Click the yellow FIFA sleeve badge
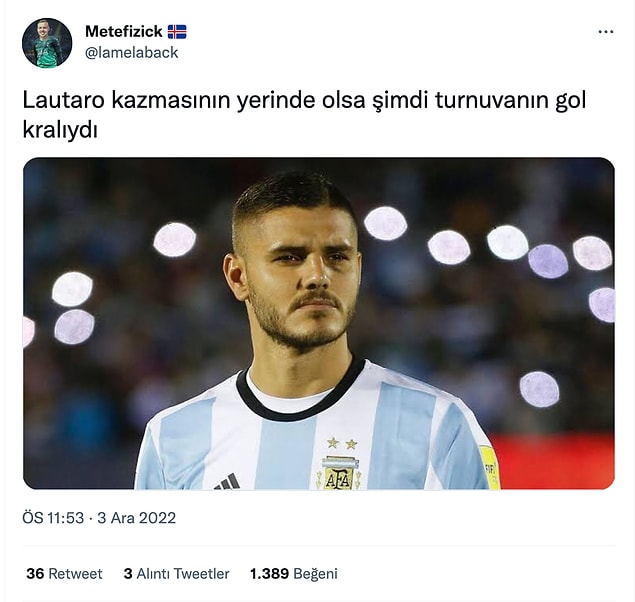 [490, 468]
